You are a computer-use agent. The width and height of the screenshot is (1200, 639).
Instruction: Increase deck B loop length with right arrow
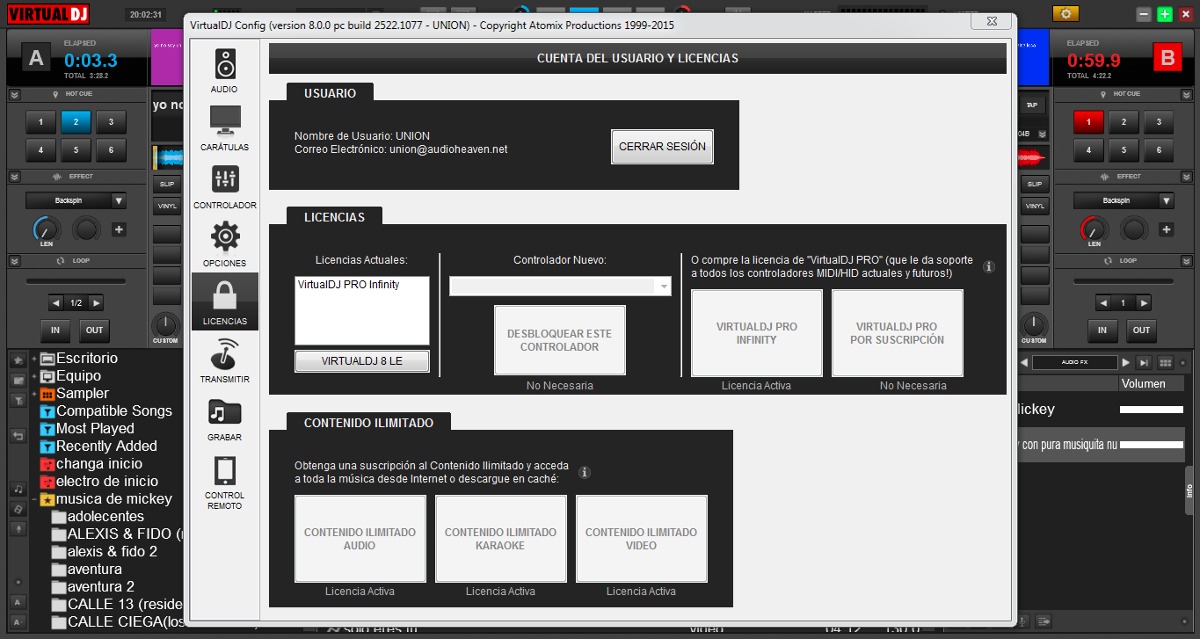tap(1145, 303)
